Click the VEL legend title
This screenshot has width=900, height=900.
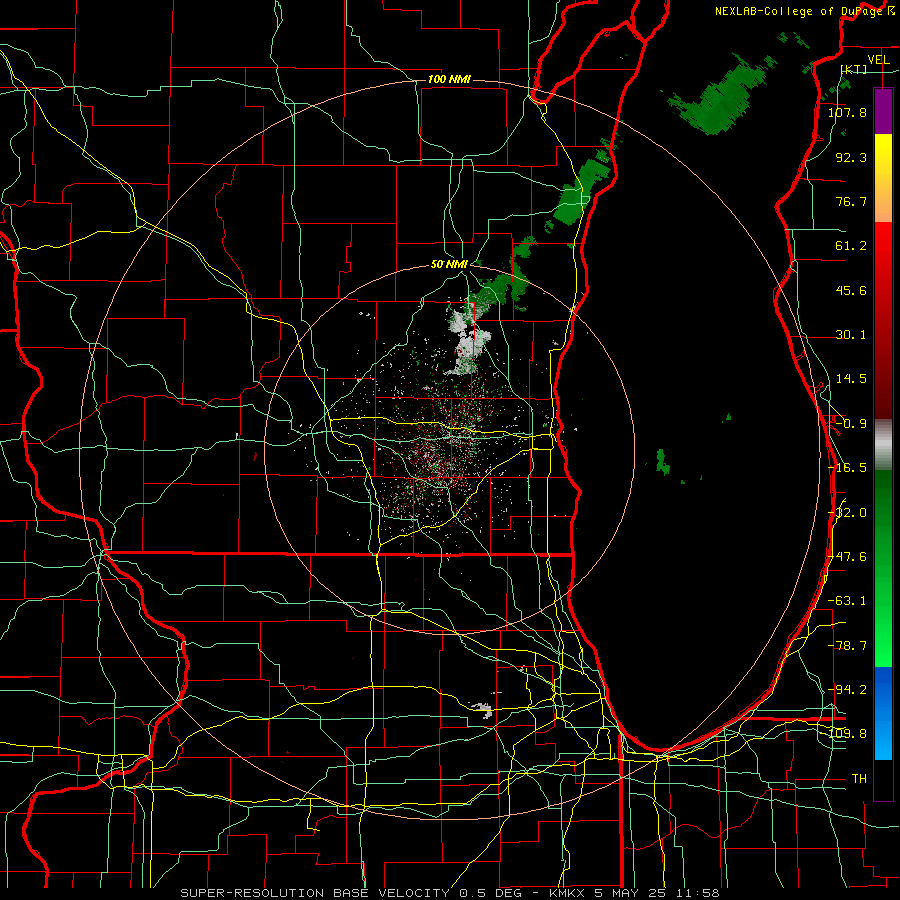click(x=878, y=60)
